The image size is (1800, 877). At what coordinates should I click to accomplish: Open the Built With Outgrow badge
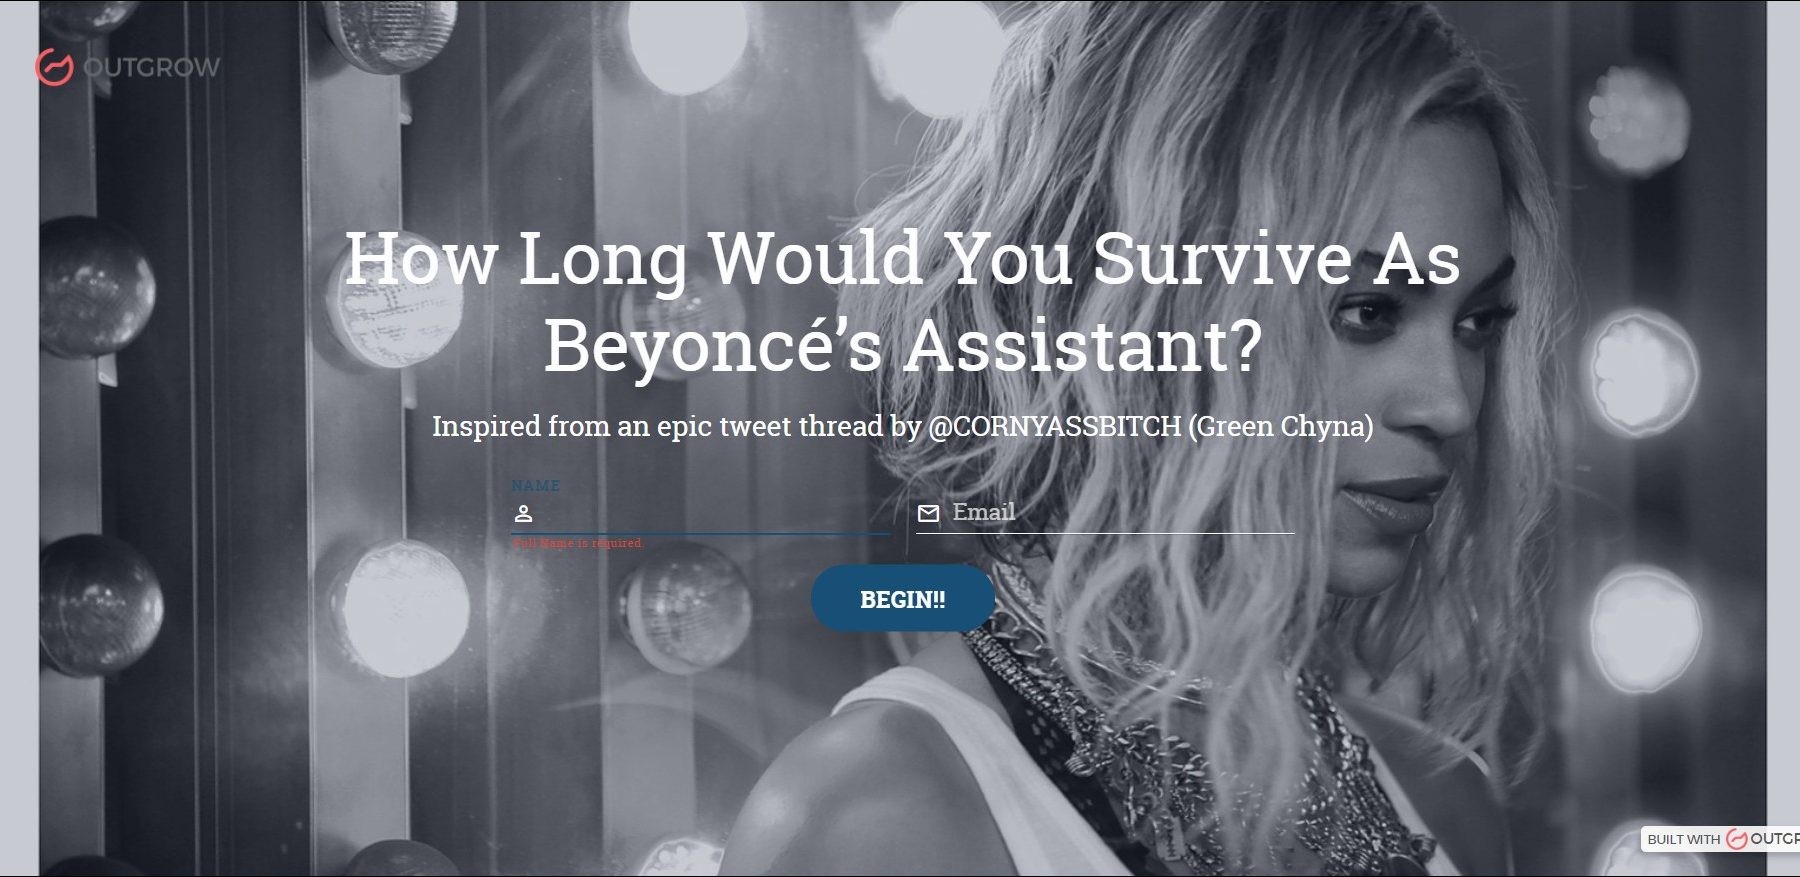(1720, 839)
